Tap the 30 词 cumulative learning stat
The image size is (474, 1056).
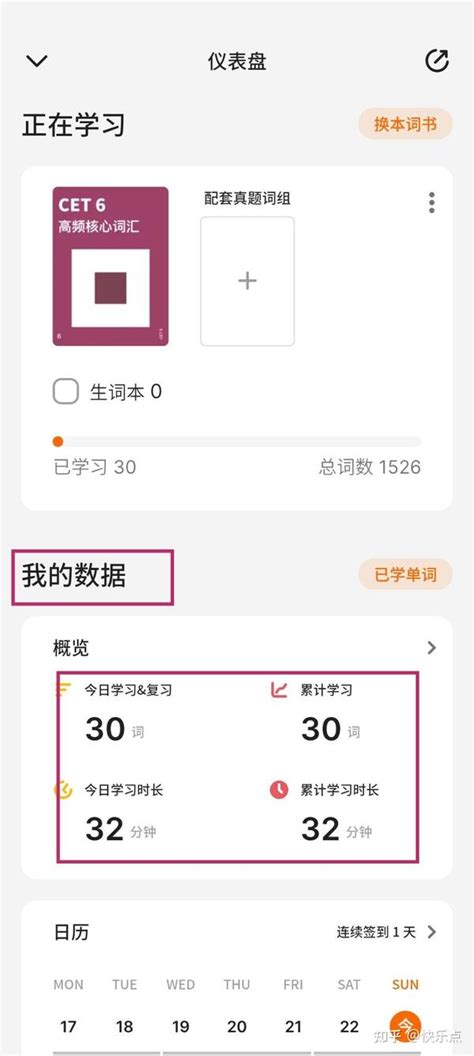pyautogui.click(x=330, y=729)
